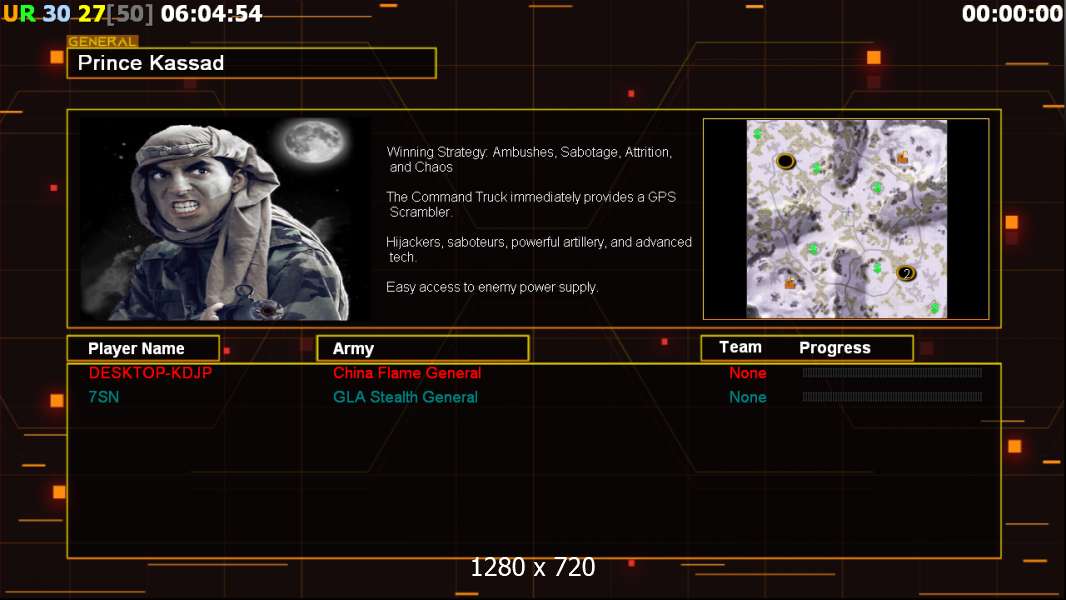Select player DESKTOP-KDJP
Image resolution: width=1066 pixels, height=600 pixels.
click(150, 373)
